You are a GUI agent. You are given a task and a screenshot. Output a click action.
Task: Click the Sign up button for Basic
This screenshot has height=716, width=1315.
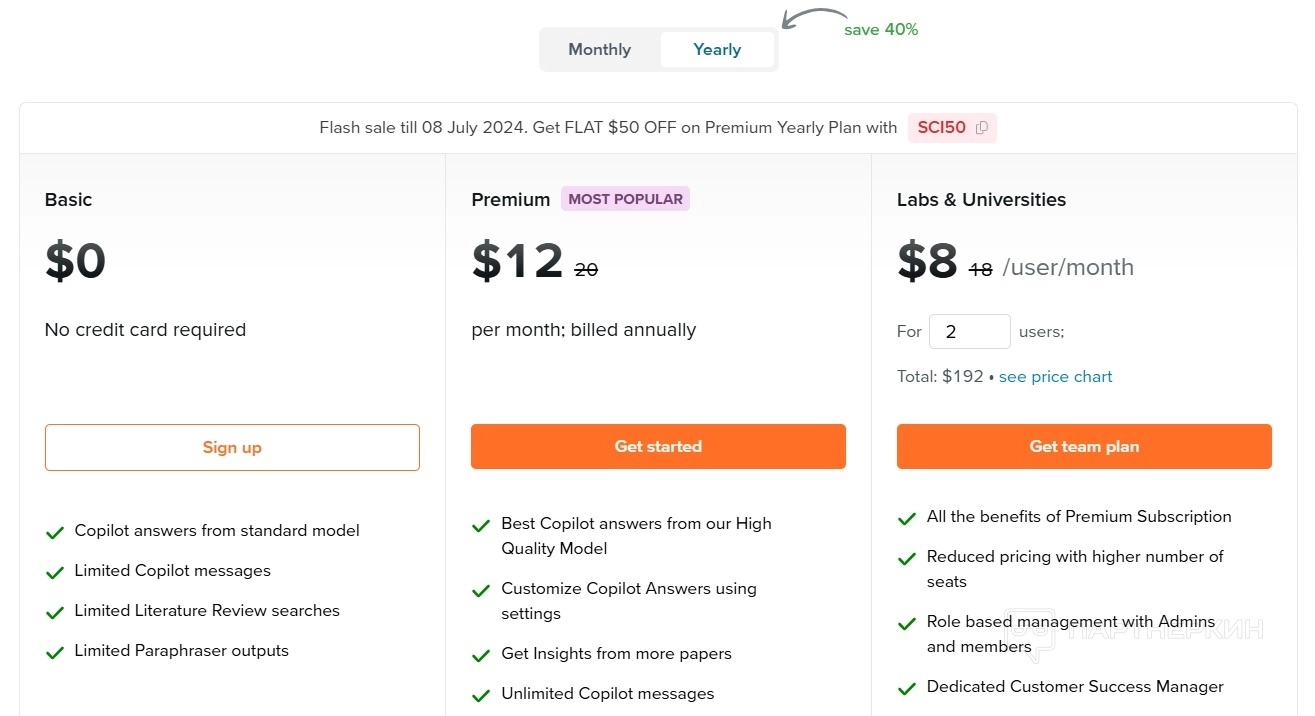pos(232,447)
